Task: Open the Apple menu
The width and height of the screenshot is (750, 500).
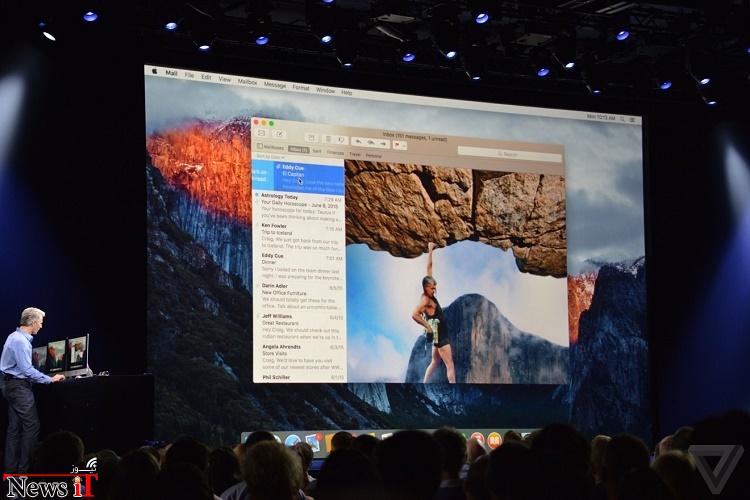Action: [154, 71]
